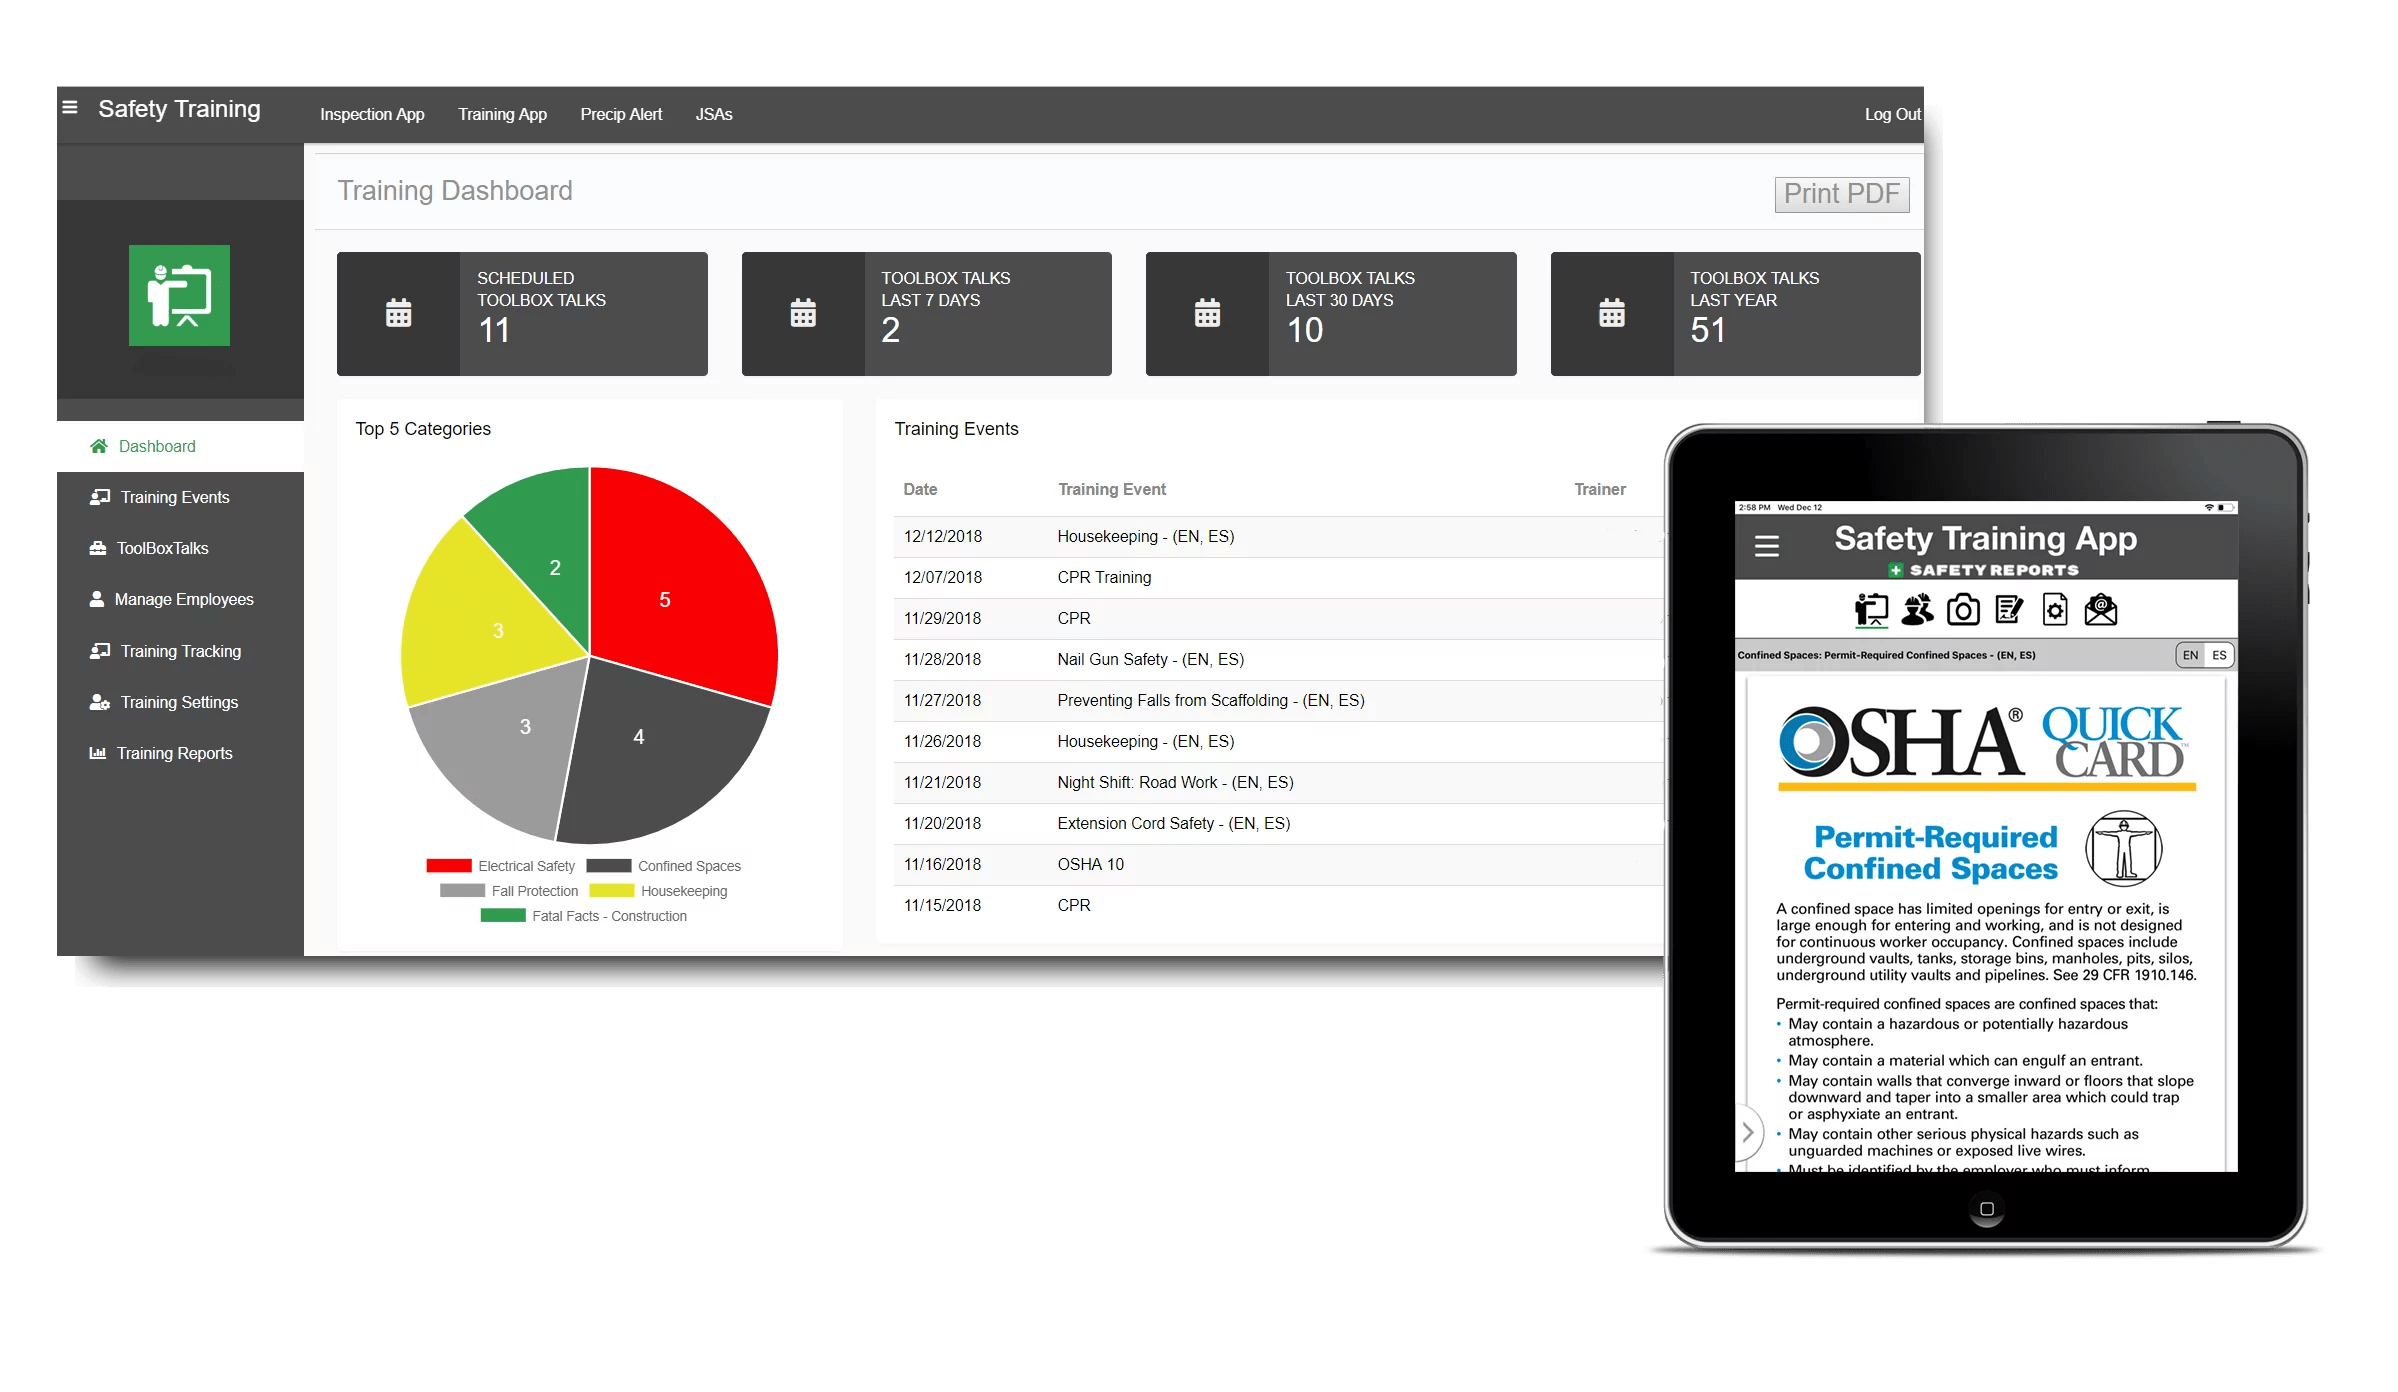The image size is (2398, 1392).
Task: Tap the trainer presentation icon on tablet
Action: 1871,610
